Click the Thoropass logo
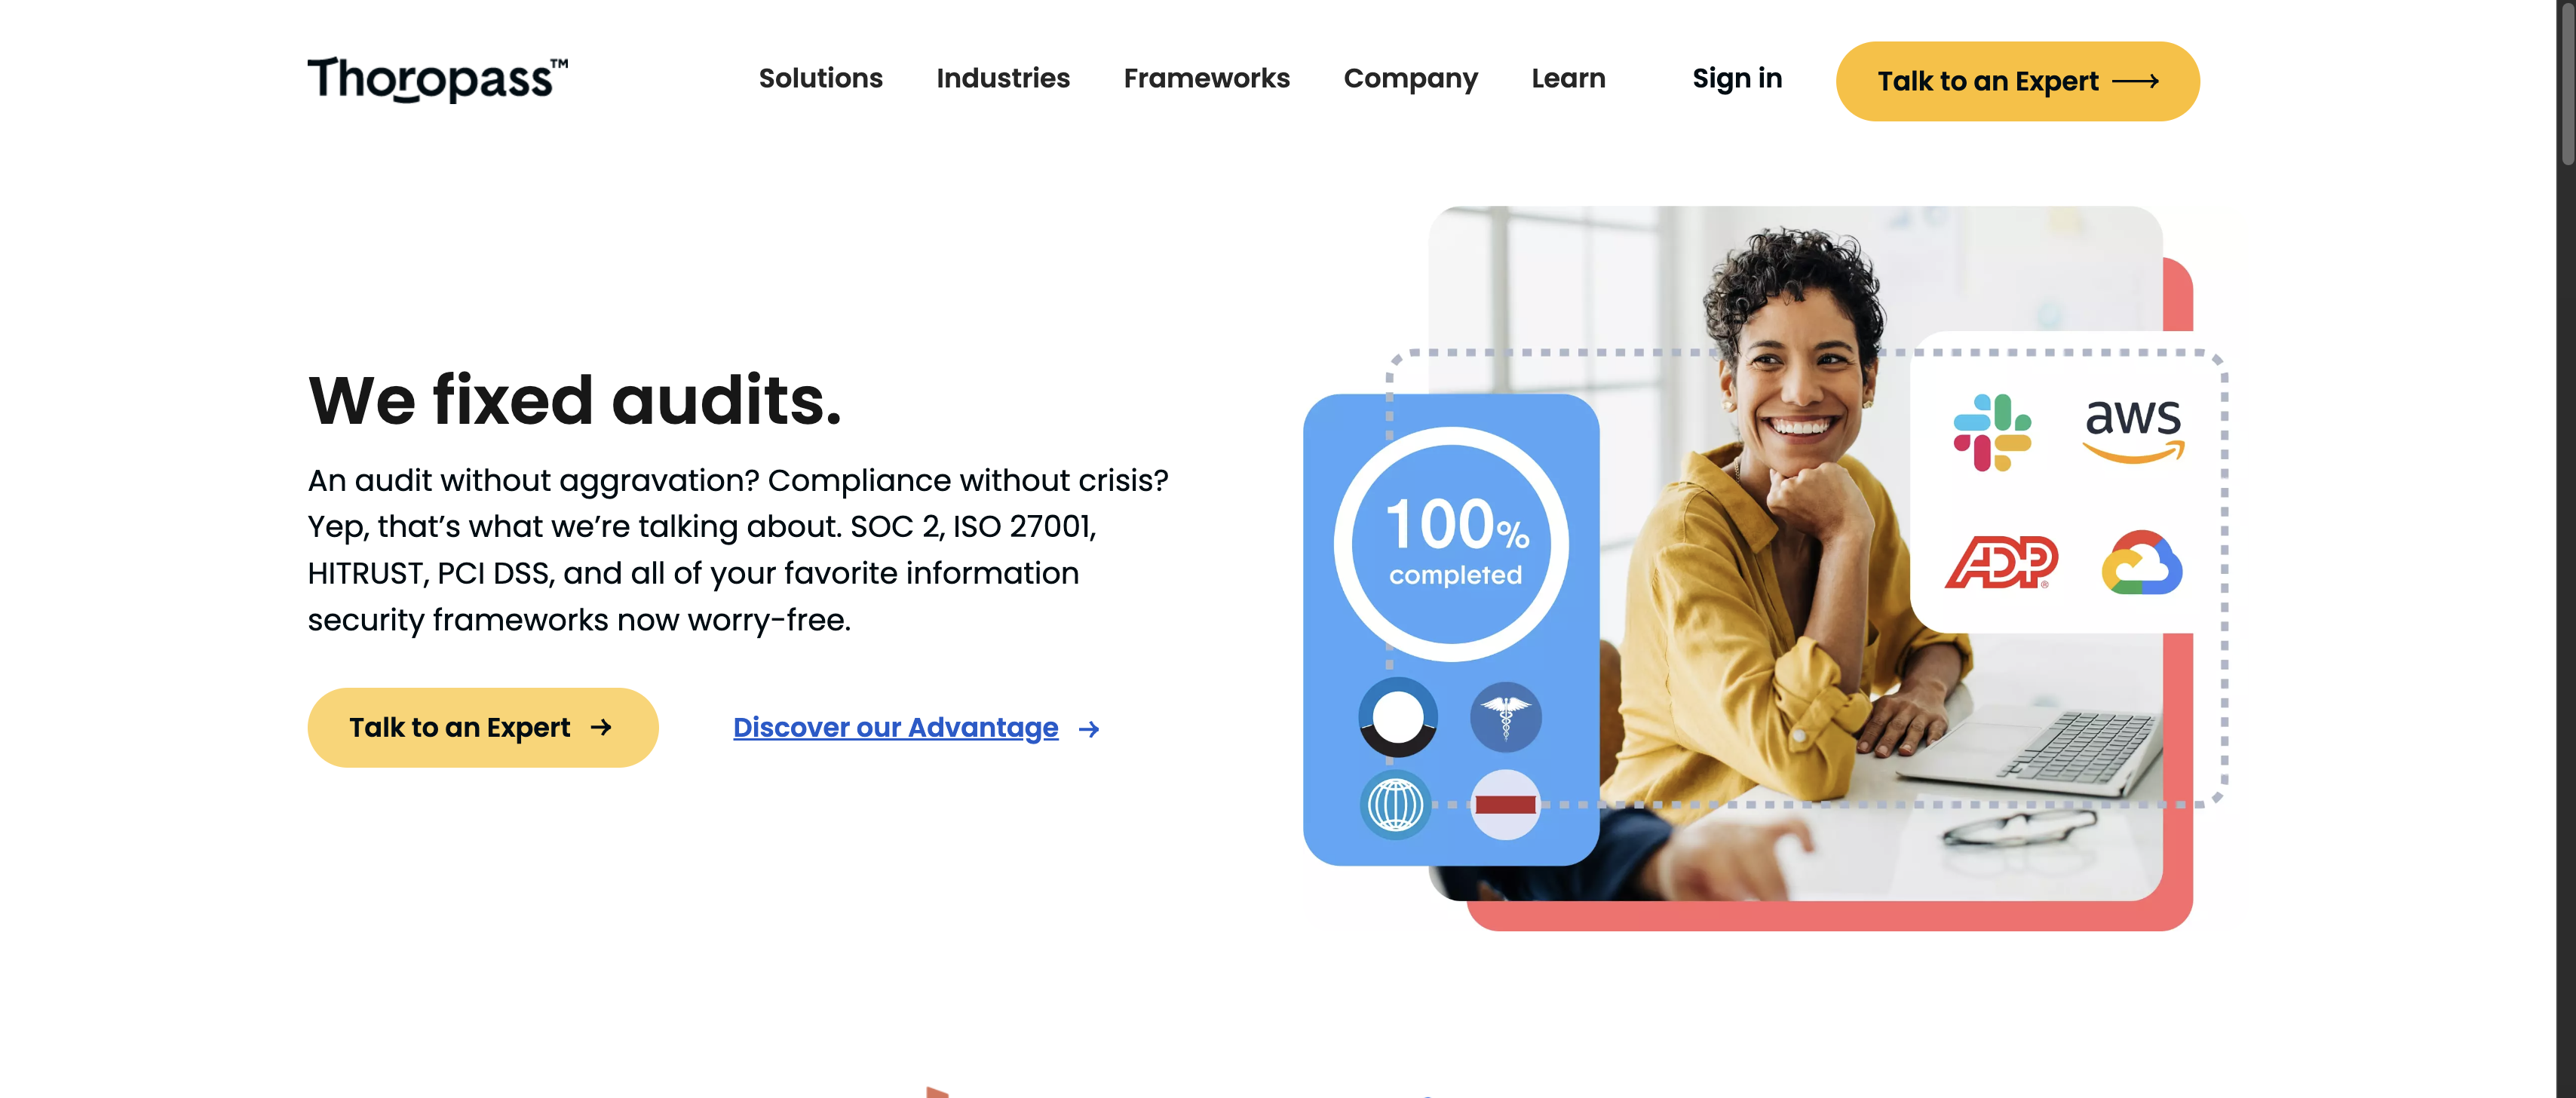Image resolution: width=2576 pixels, height=1098 pixels. pos(438,79)
